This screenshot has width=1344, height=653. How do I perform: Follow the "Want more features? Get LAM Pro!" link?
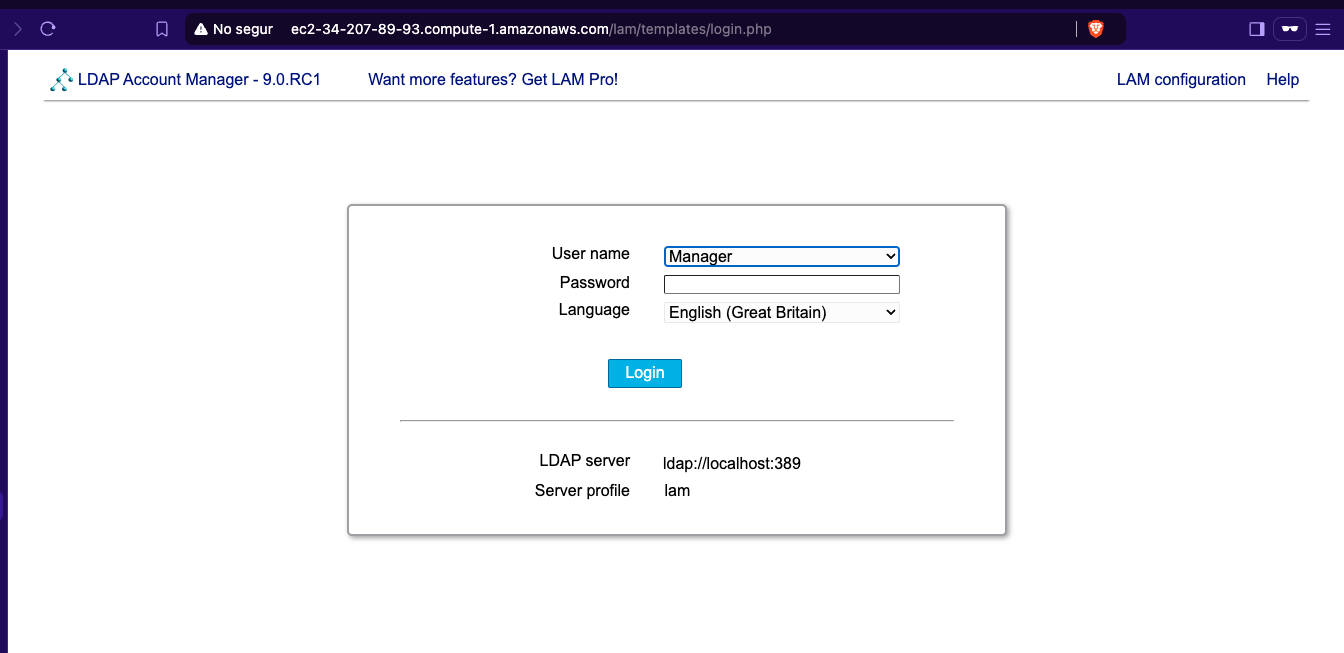point(493,80)
